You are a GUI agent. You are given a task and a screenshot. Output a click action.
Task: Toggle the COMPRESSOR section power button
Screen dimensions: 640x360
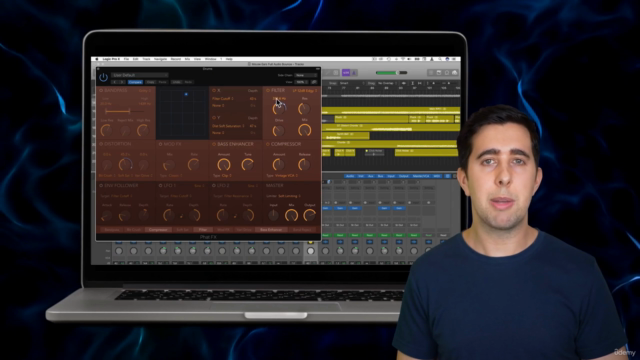coord(268,144)
